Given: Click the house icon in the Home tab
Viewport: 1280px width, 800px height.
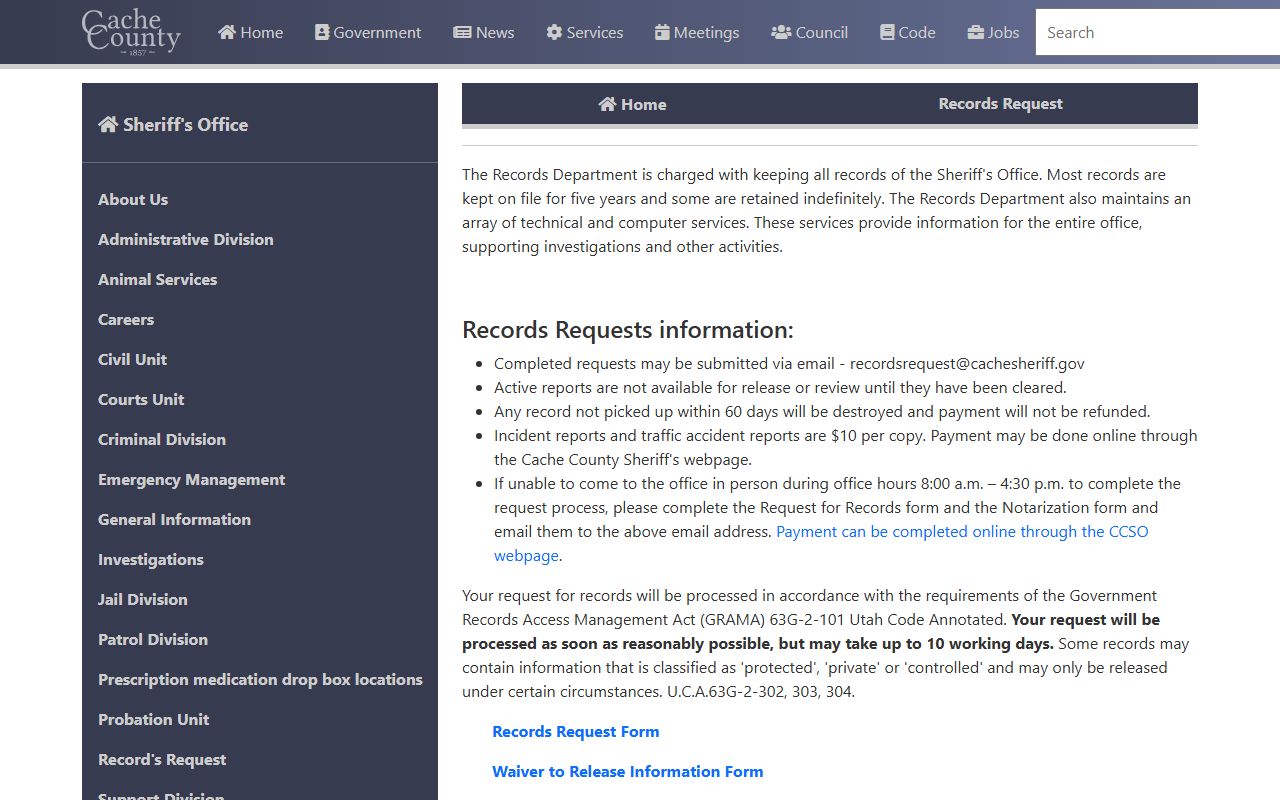Looking at the screenshot, I should coord(607,104).
